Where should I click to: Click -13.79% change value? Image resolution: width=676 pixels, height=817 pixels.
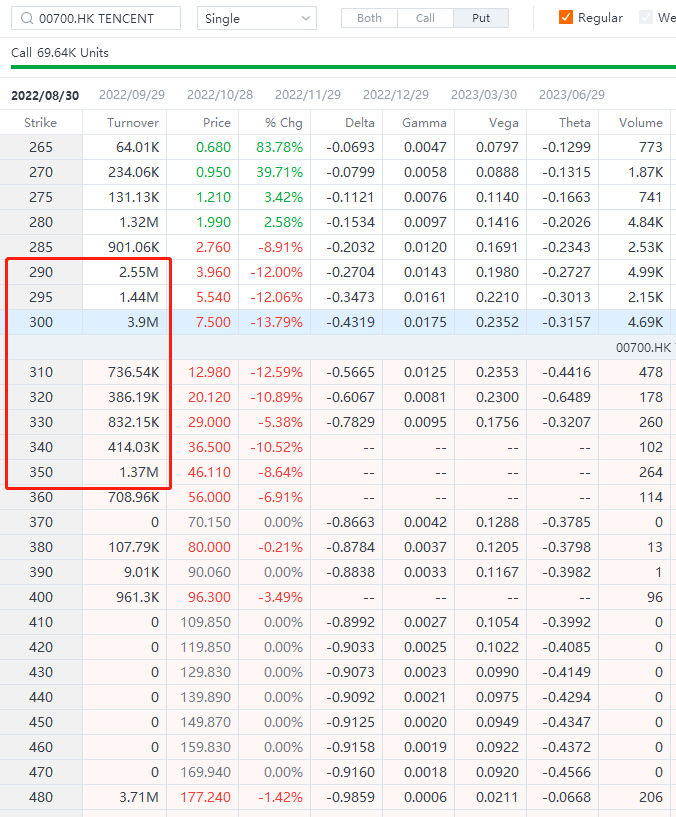[x=276, y=323]
